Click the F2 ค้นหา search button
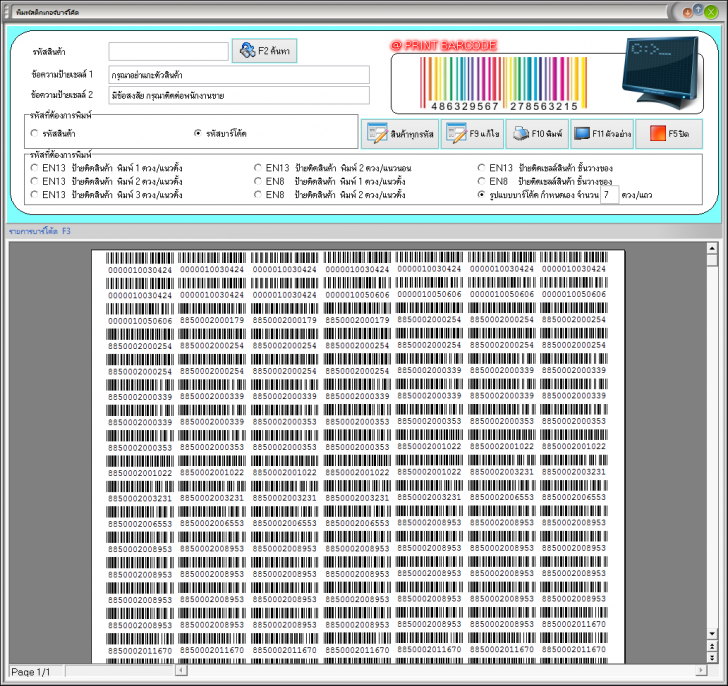The width and height of the screenshot is (728, 686). click(264, 51)
